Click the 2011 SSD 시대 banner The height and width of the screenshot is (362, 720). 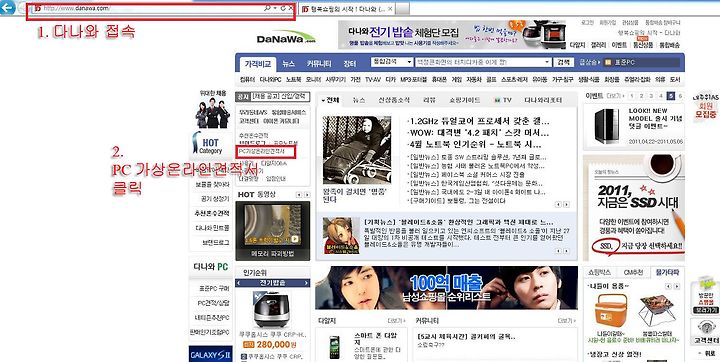coord(634,207)
